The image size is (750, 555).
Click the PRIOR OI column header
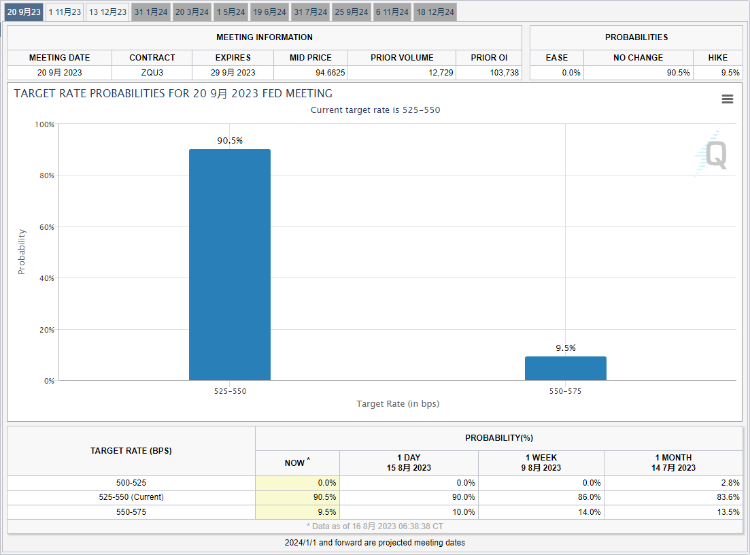pos(489,57)
